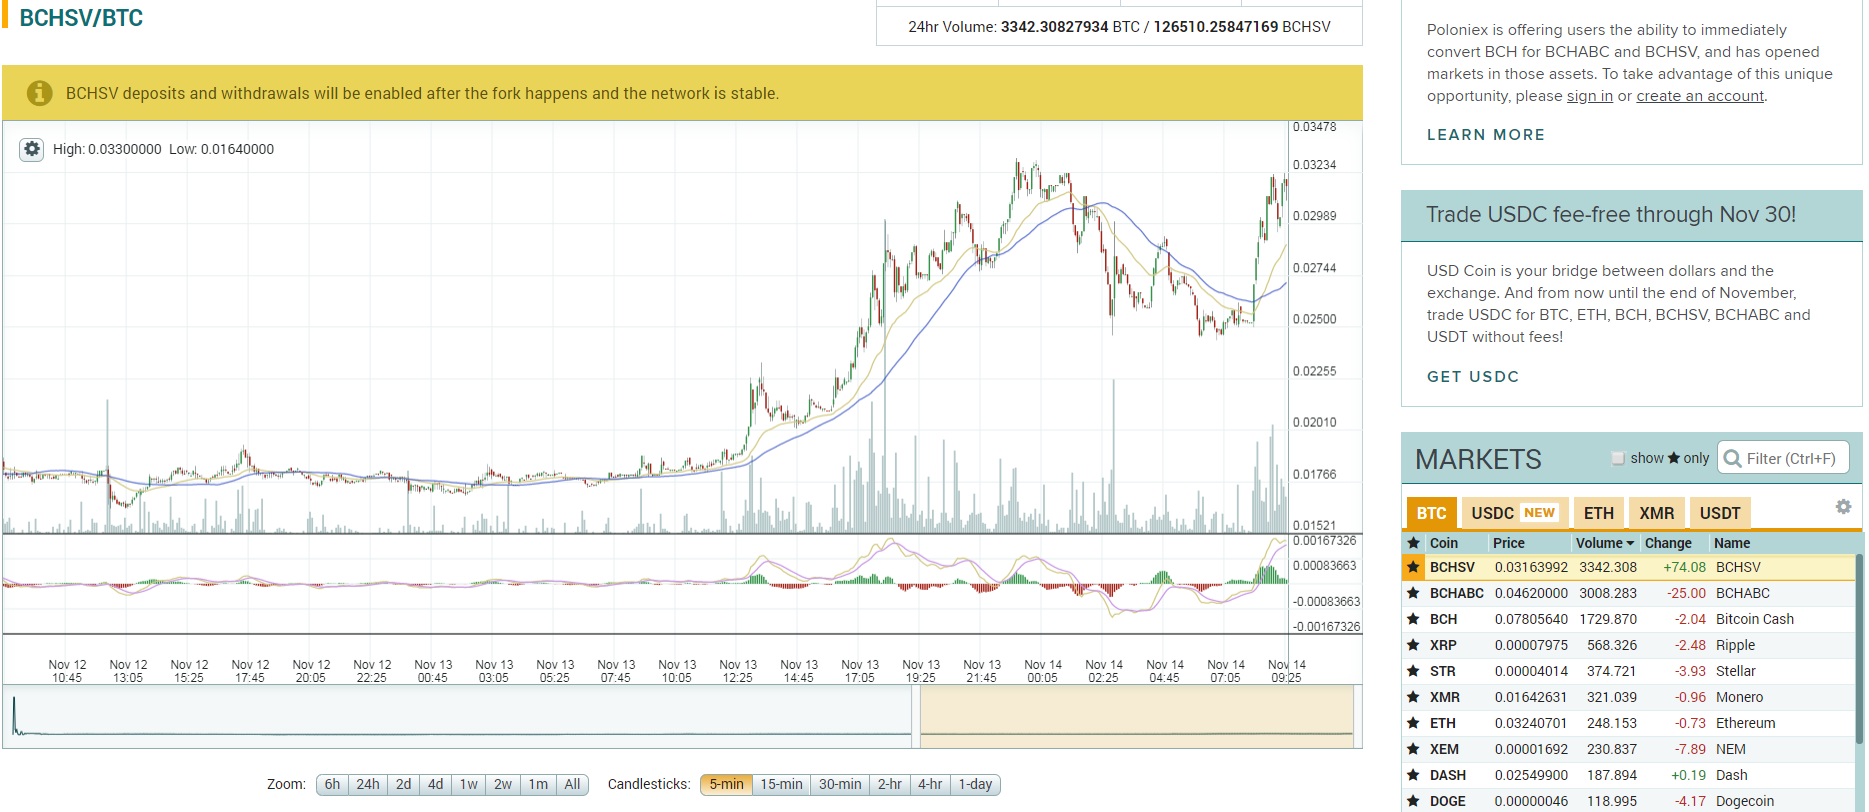Switch to the ETH markets tab
This screenshot has width=1869, height=812.
pos(1598,513)
